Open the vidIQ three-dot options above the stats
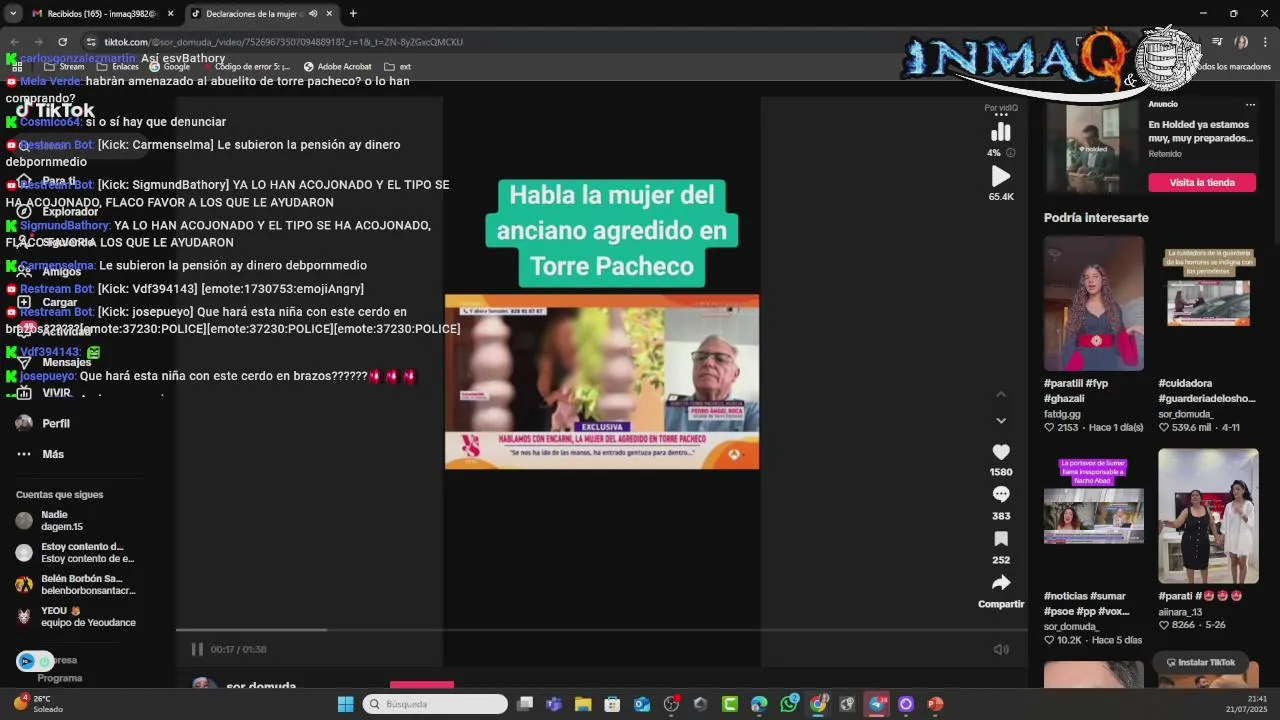Image resolution: width=1280 pixels, height=720 pixels. point(1001,115)
